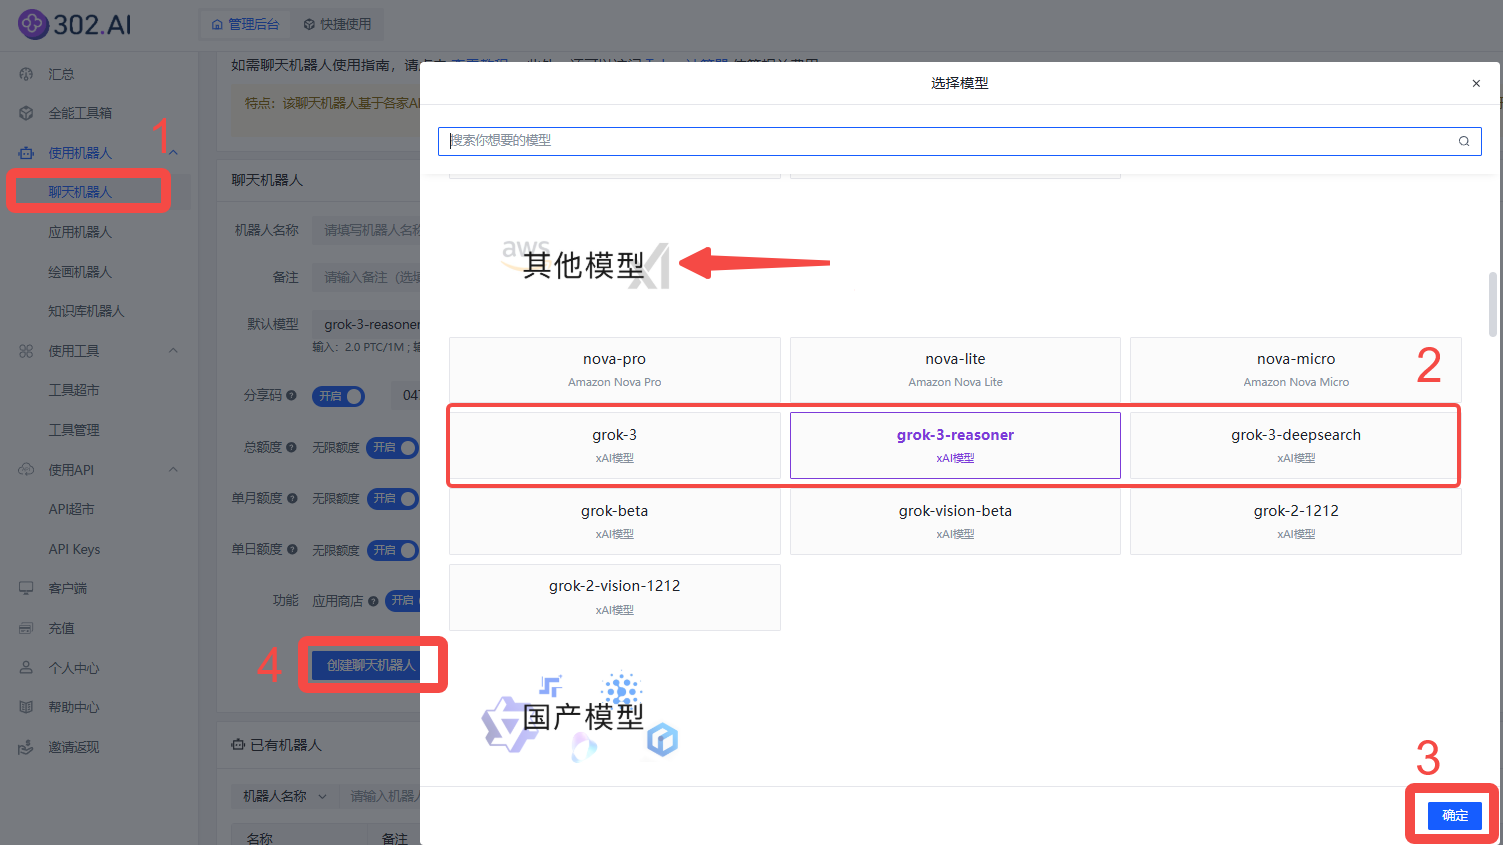Toggle the 应用商店 开启 switch
1503x845 pixels.
403,600
